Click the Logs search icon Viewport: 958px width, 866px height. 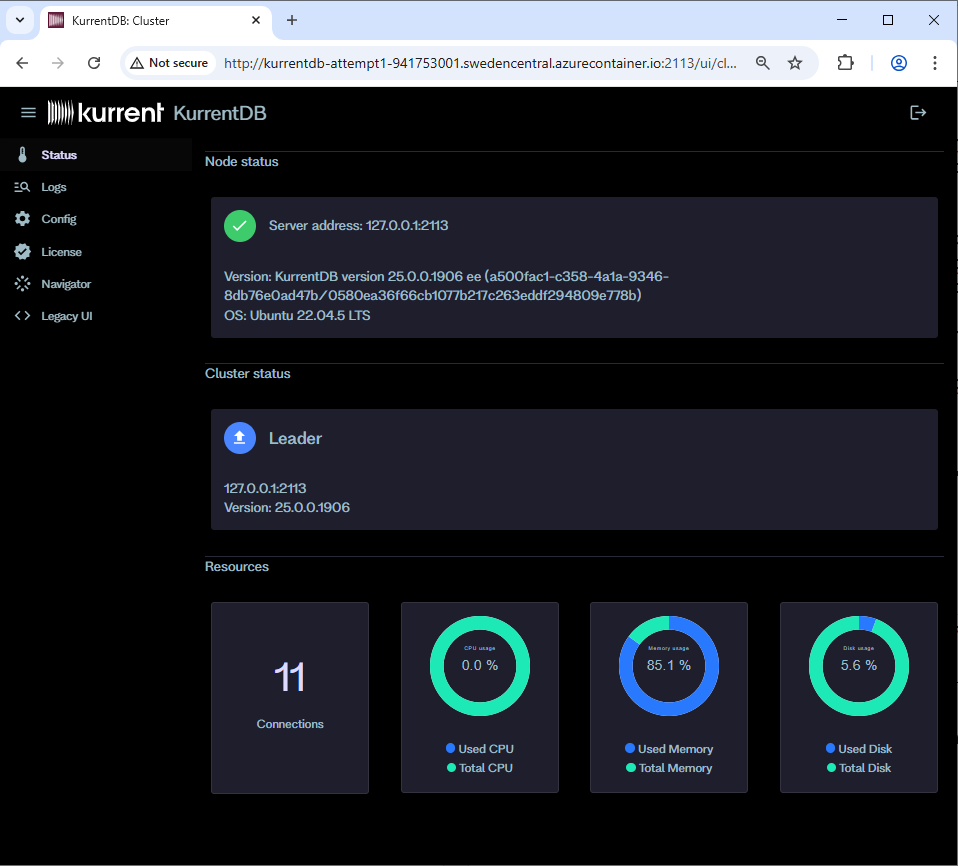[22, 187]
